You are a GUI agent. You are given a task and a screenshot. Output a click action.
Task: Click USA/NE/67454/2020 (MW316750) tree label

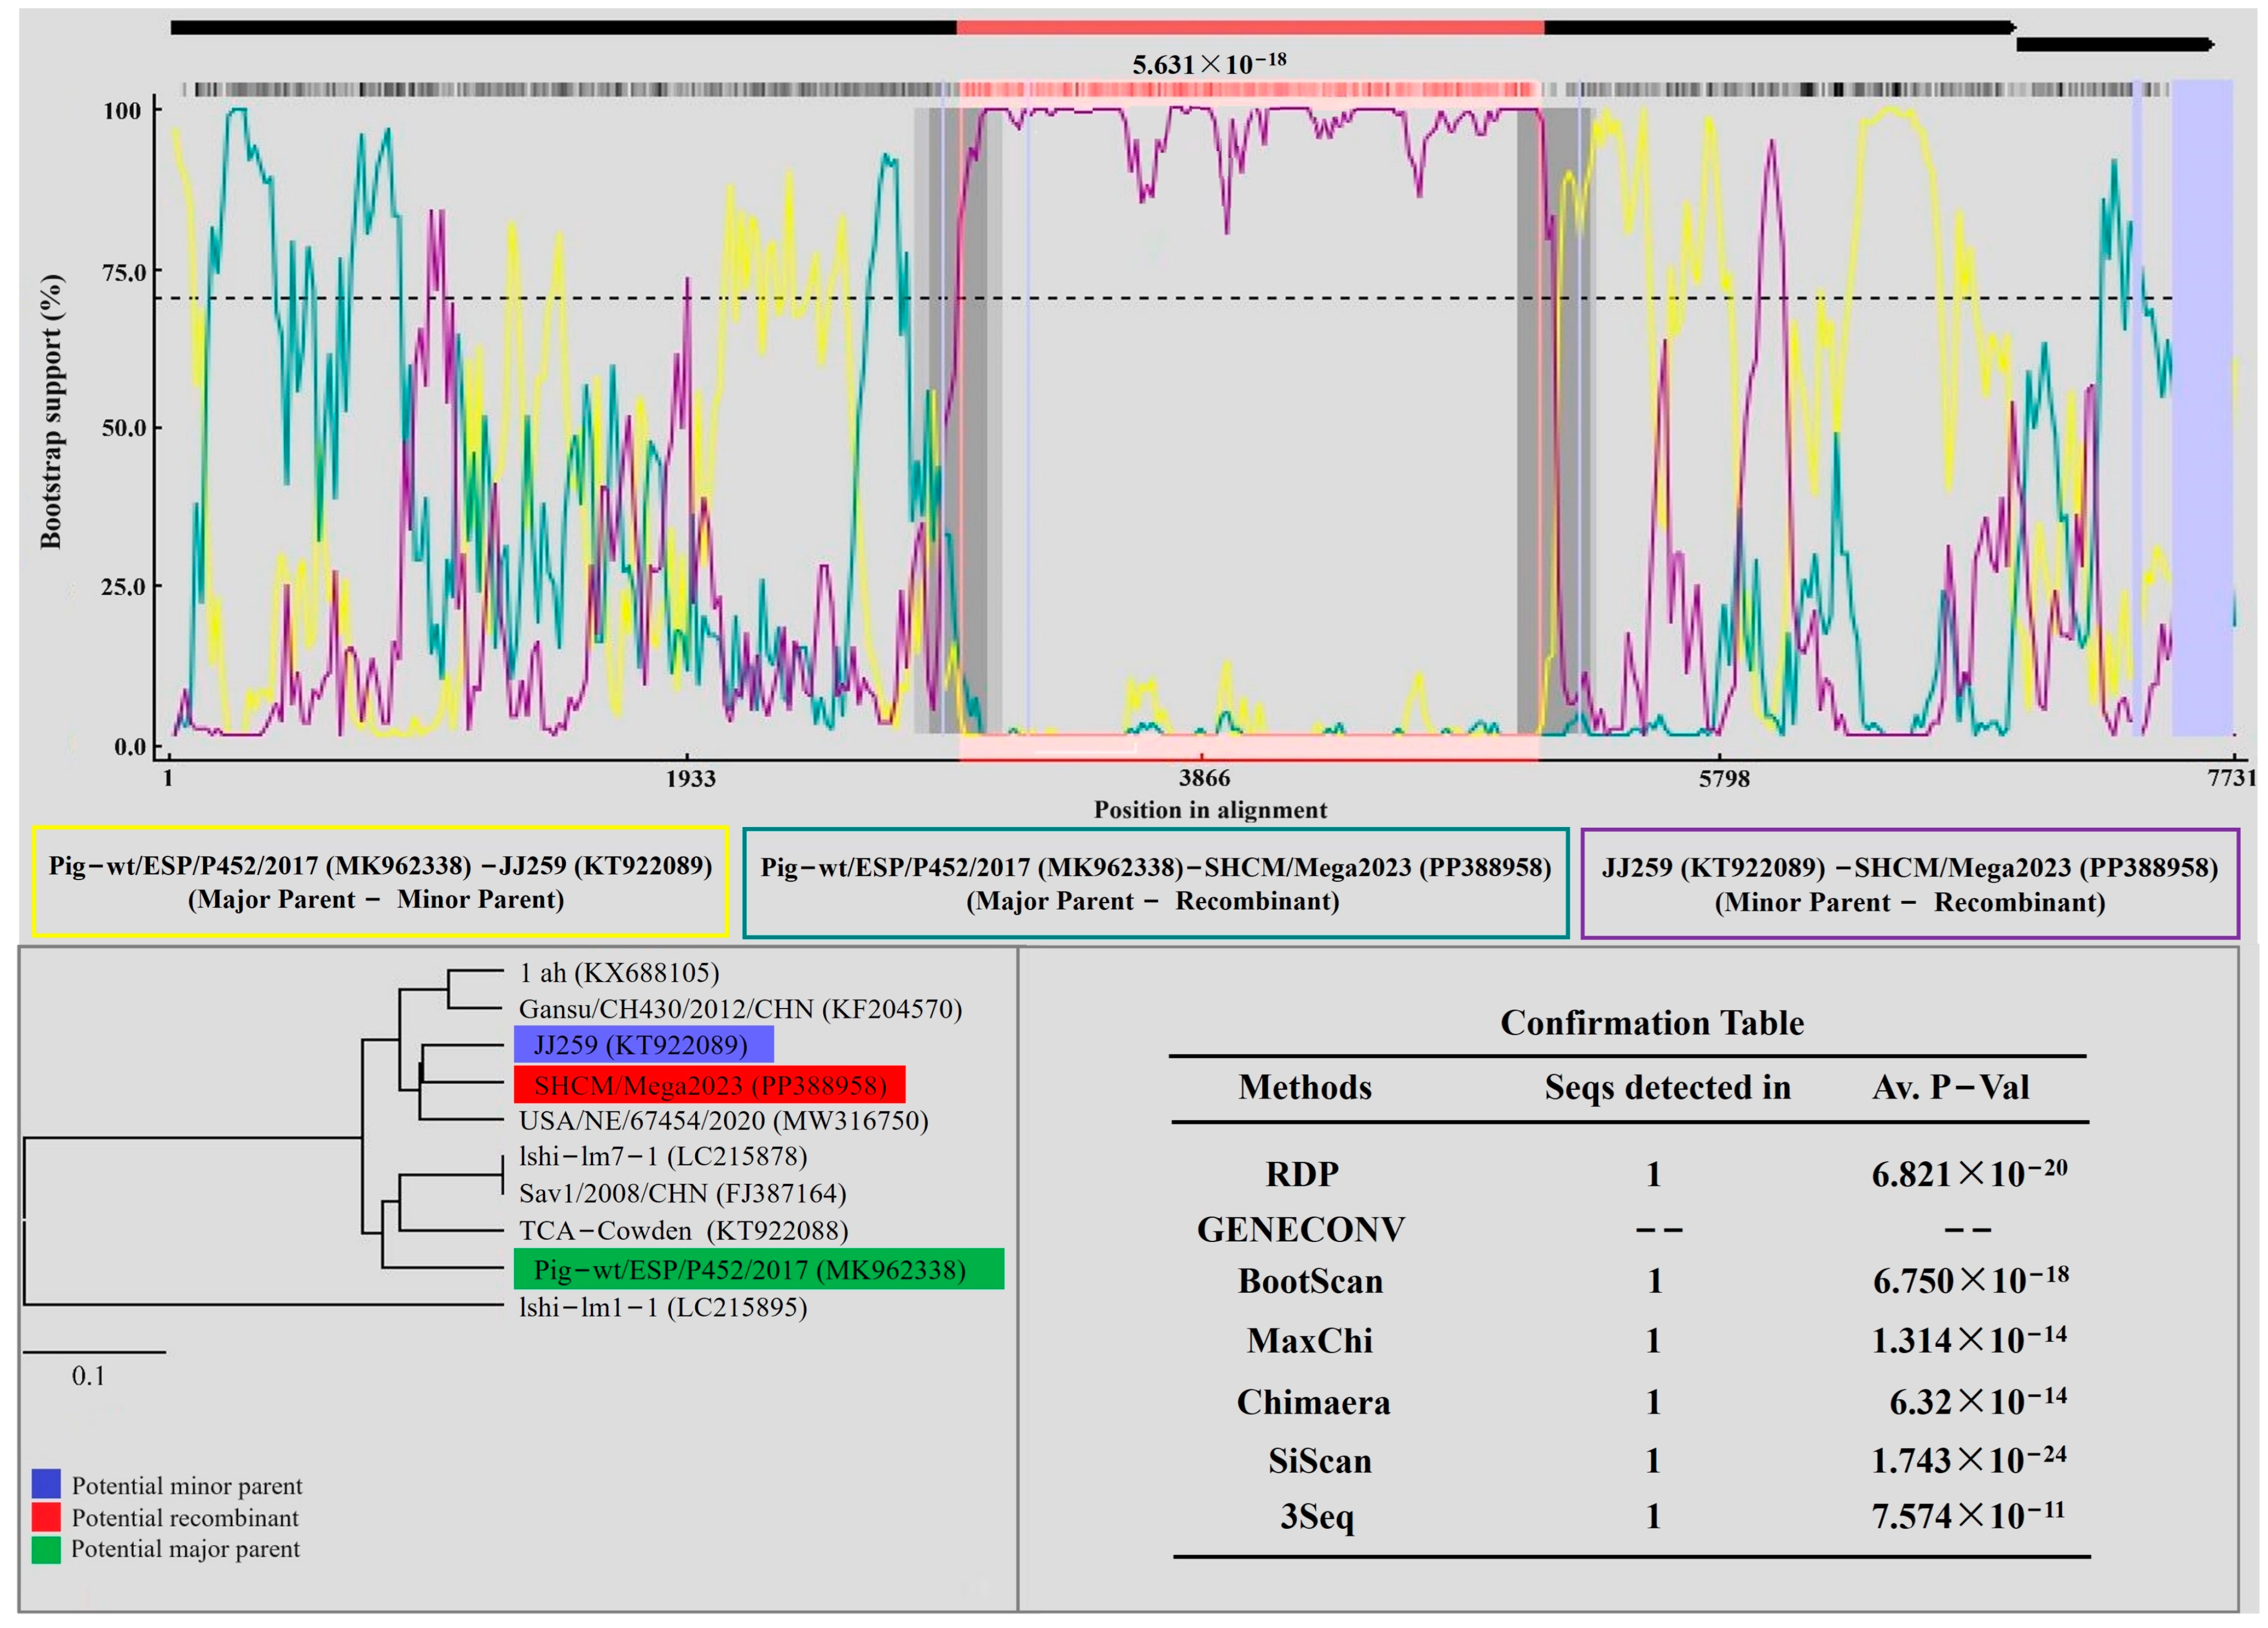click(723, 1120)
